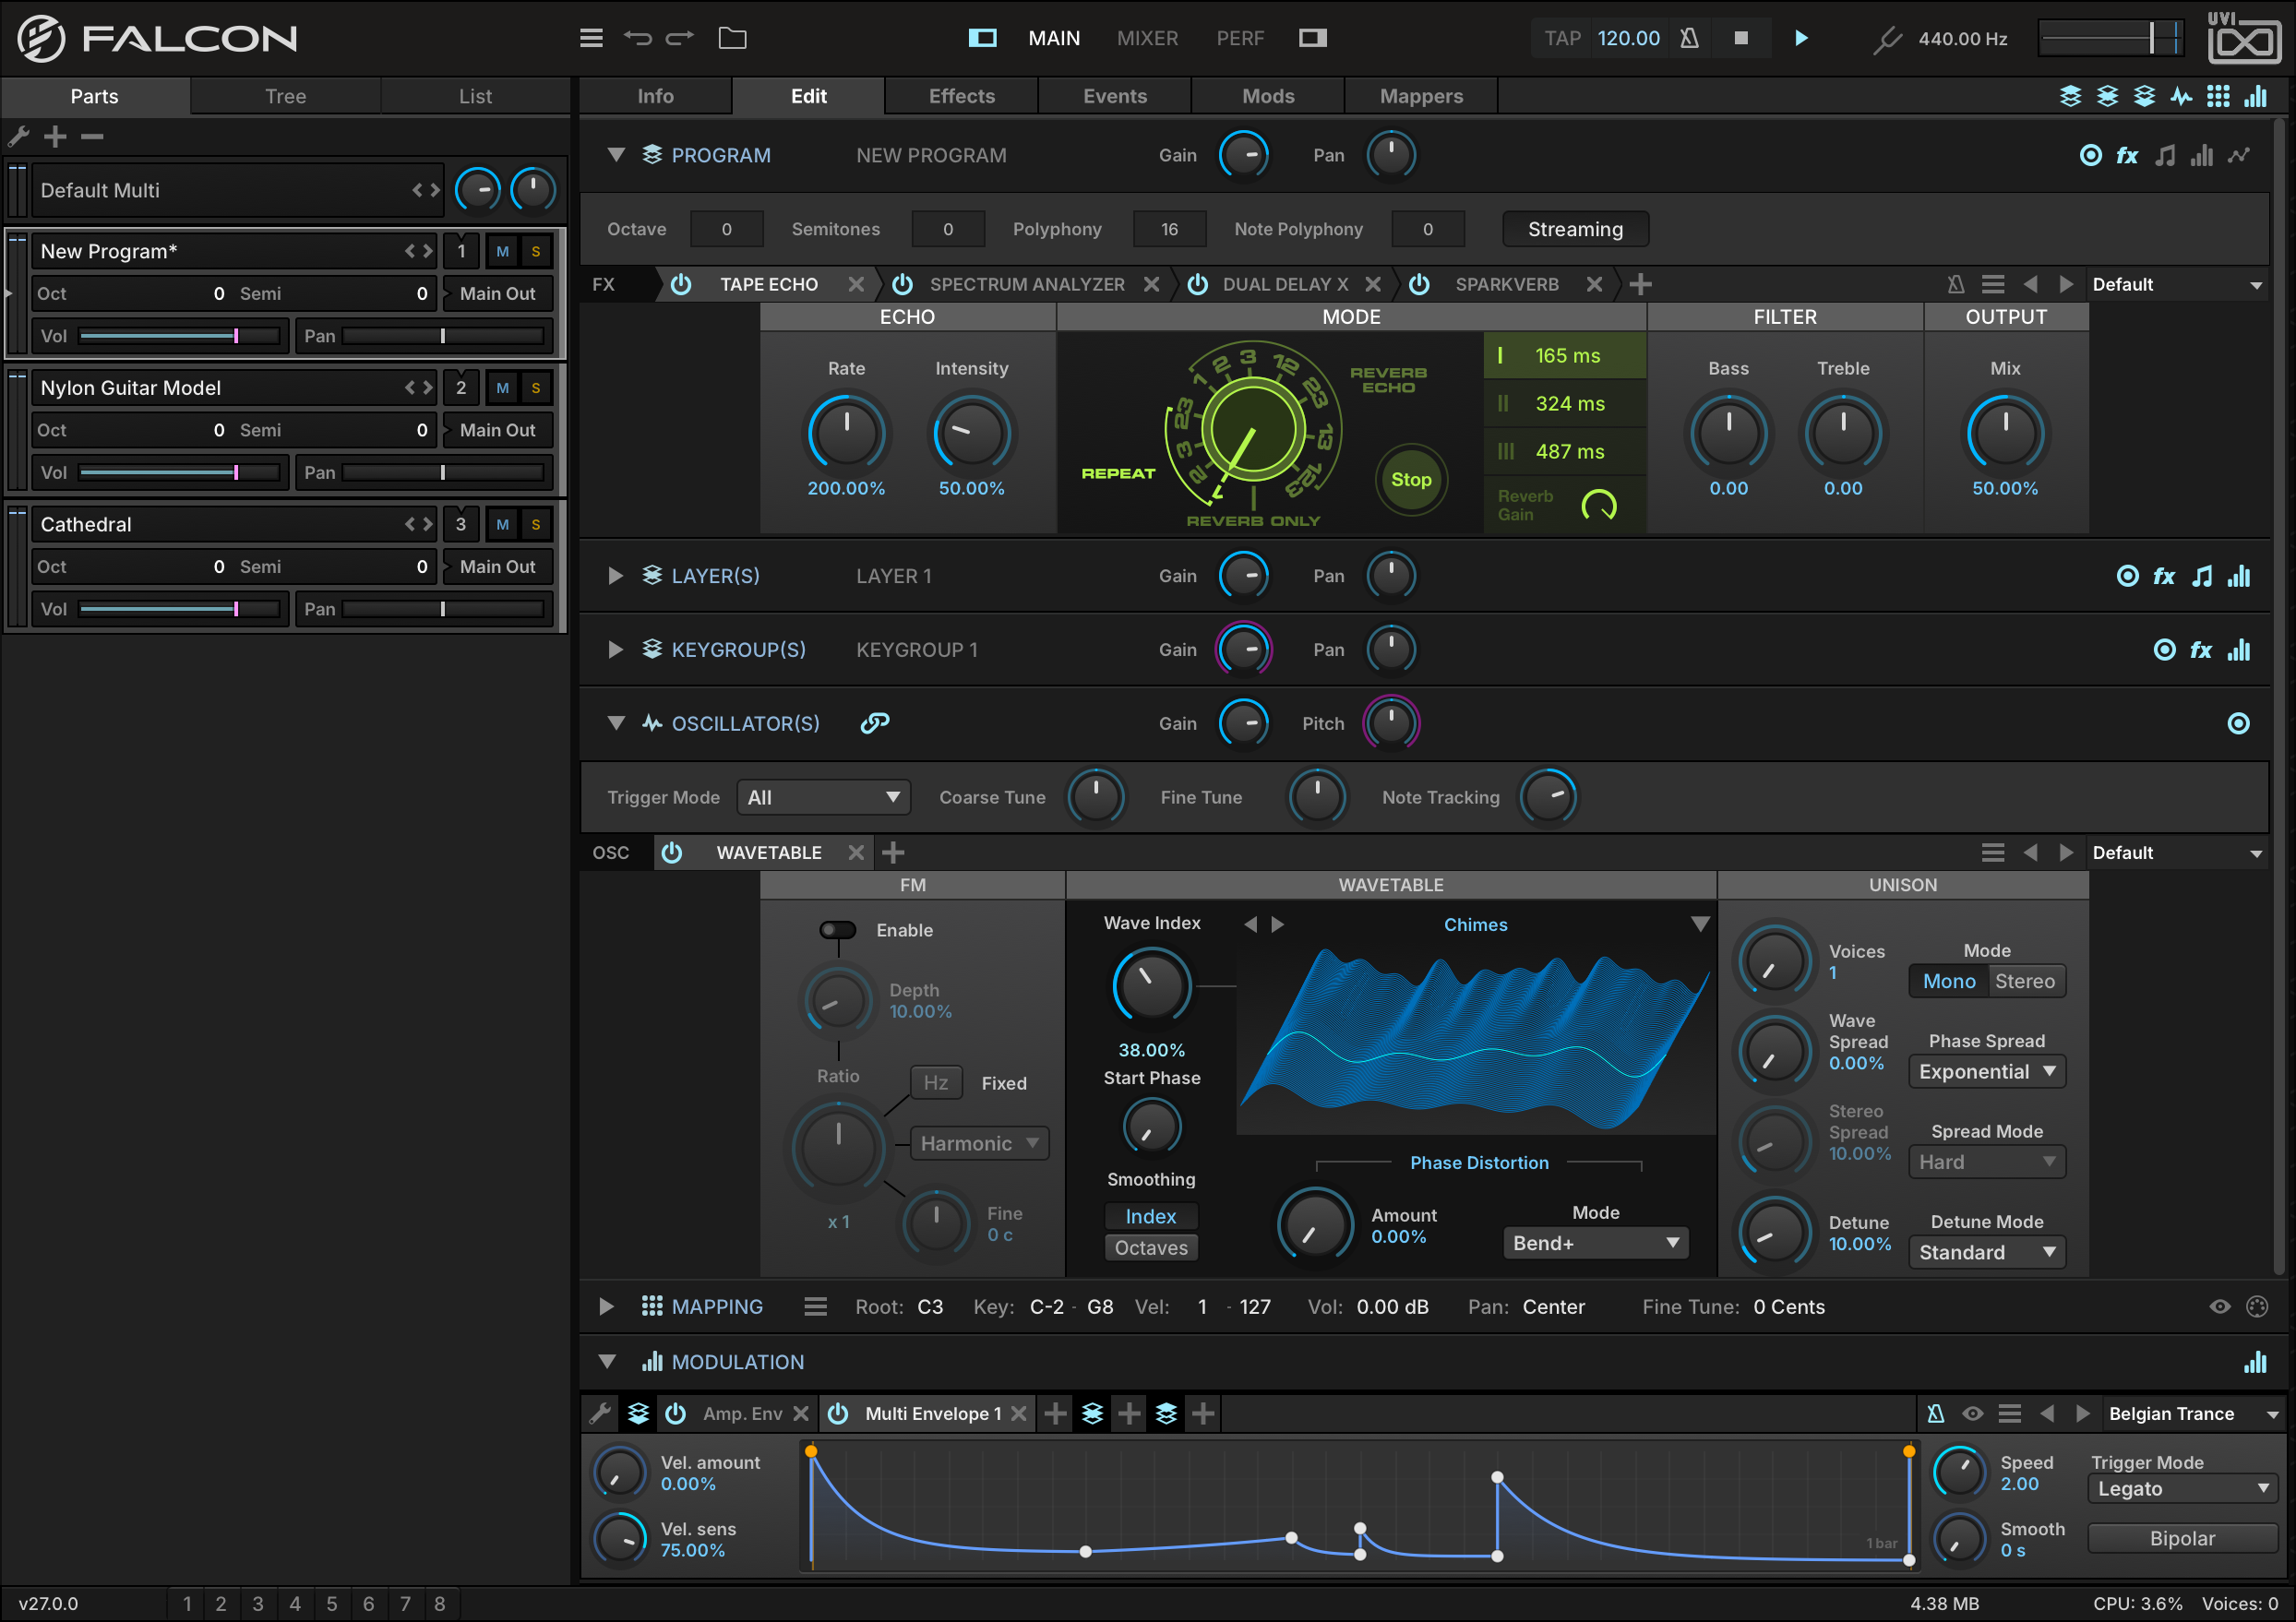Add a new part with plus icon

tap(56, 136)
